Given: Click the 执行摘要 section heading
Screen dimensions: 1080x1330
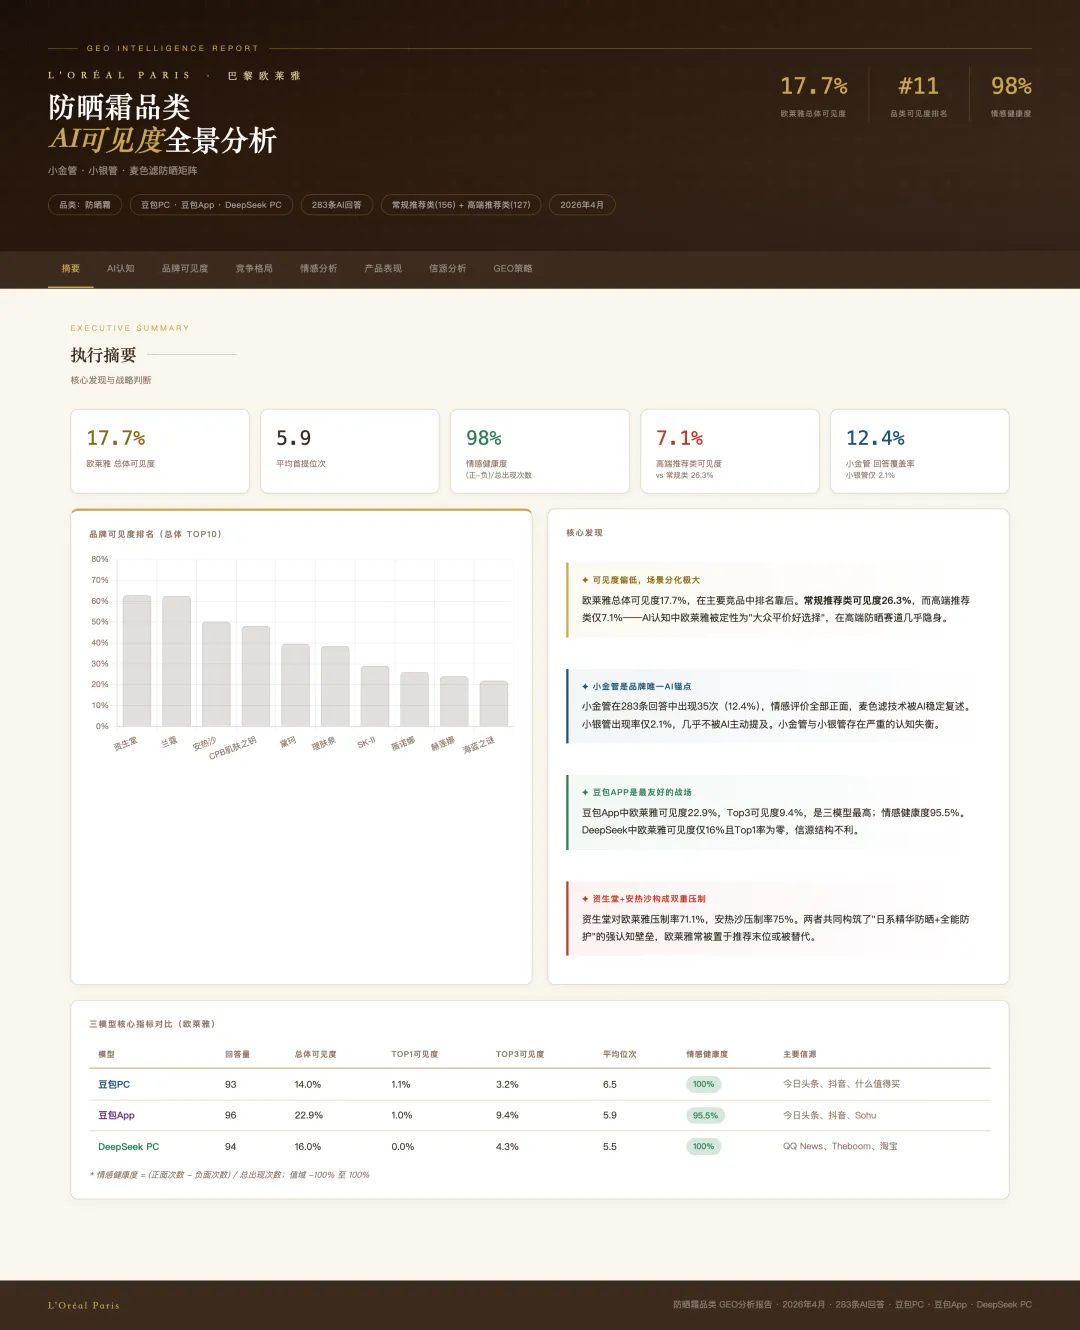Looking at the screenshot, I should click(x=103, y=355).
